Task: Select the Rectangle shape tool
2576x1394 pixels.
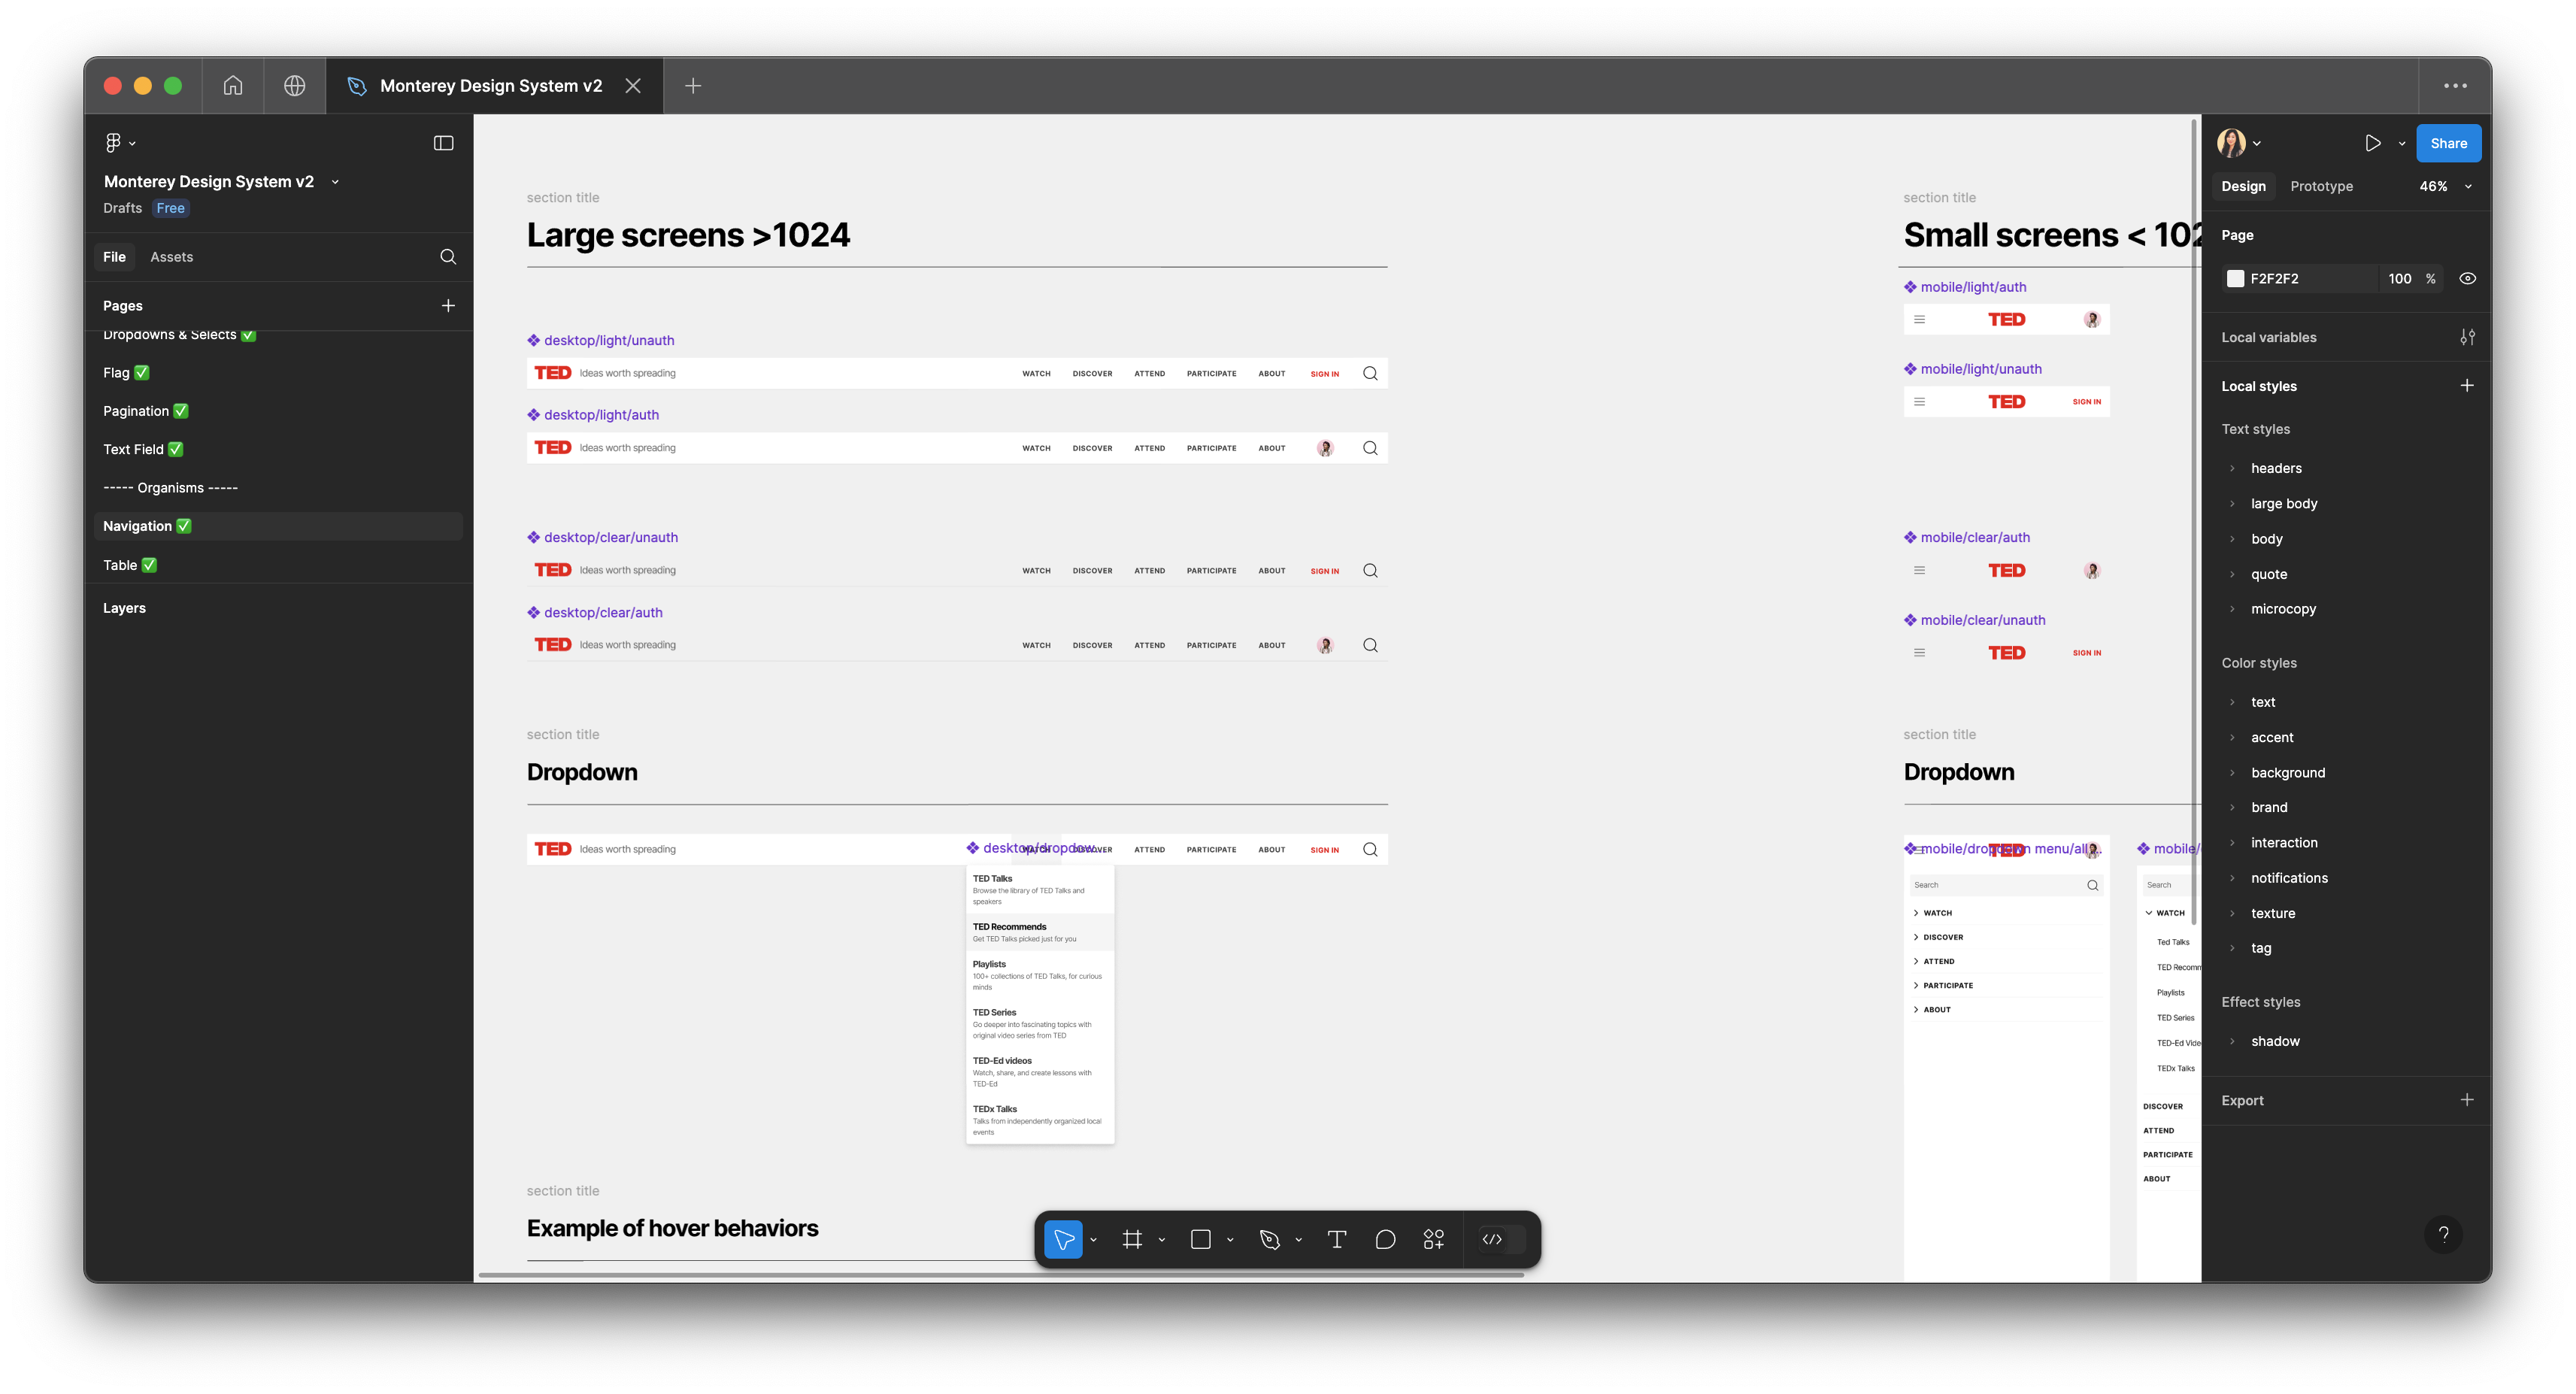Action: tap(1201, 1239)
